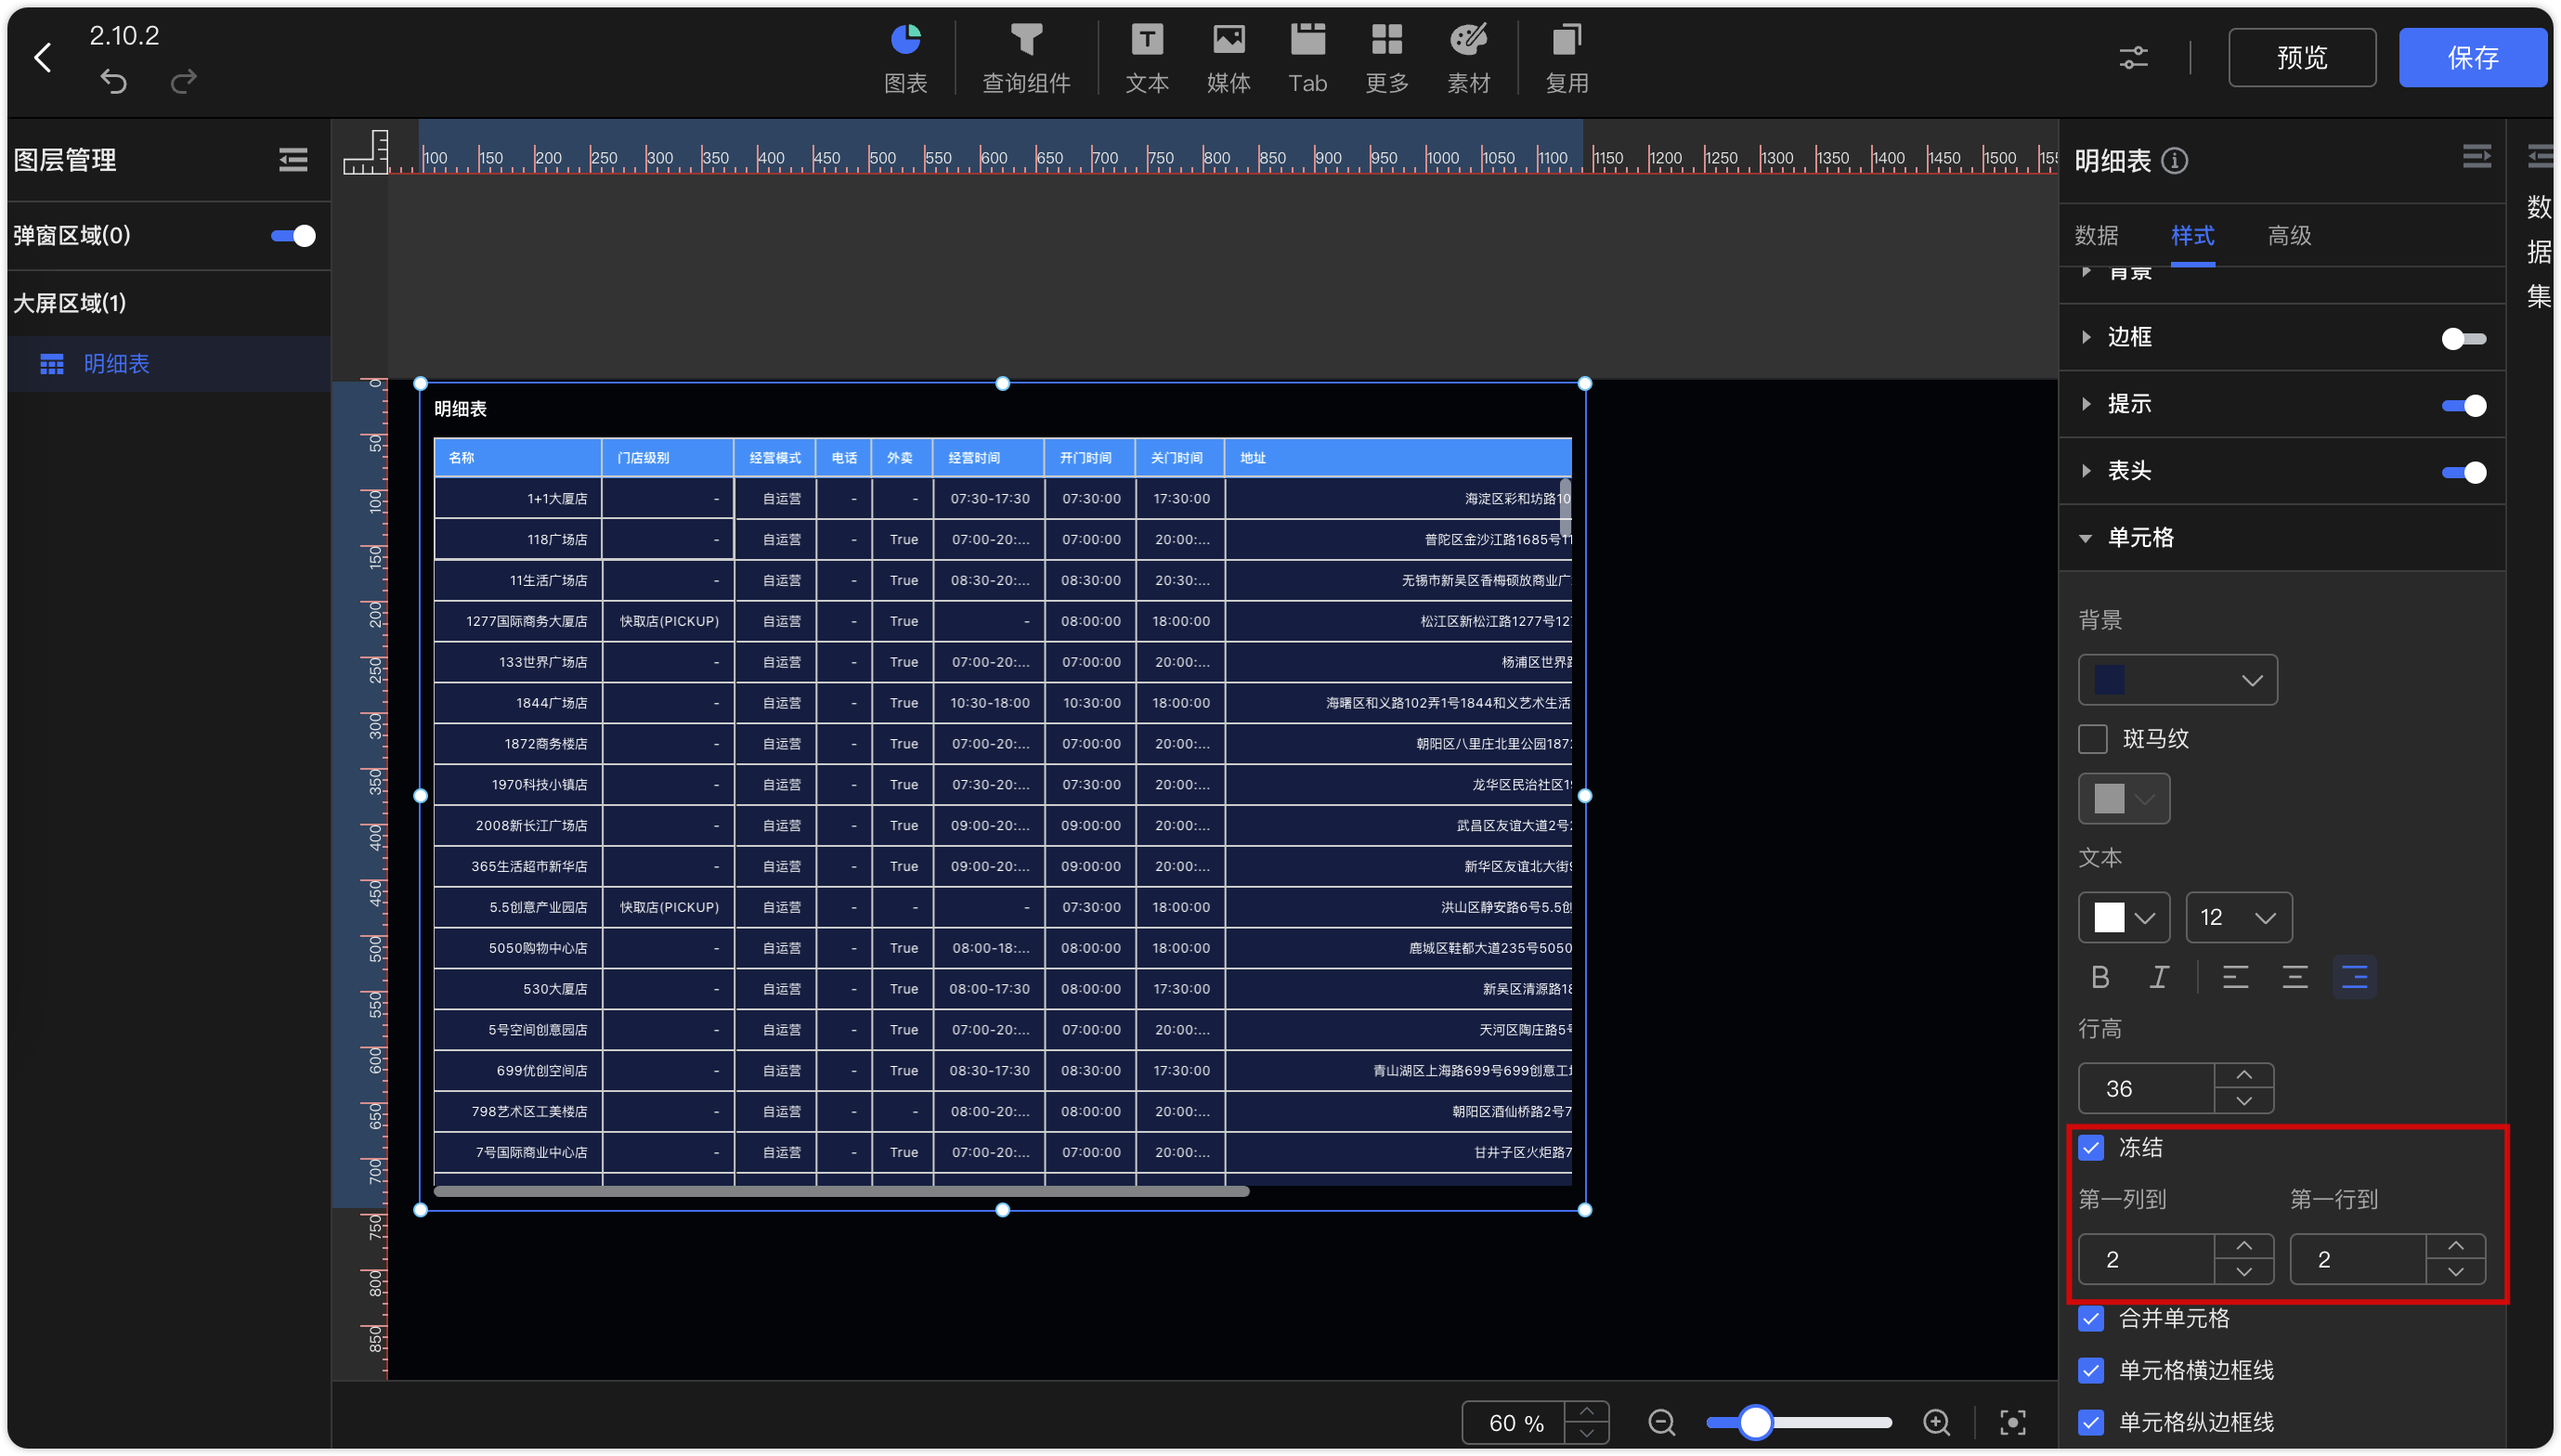Screen dimensions: 2561x1456
Task: Turn off the 提示 switch
Action: click(x=2463, y=406)
